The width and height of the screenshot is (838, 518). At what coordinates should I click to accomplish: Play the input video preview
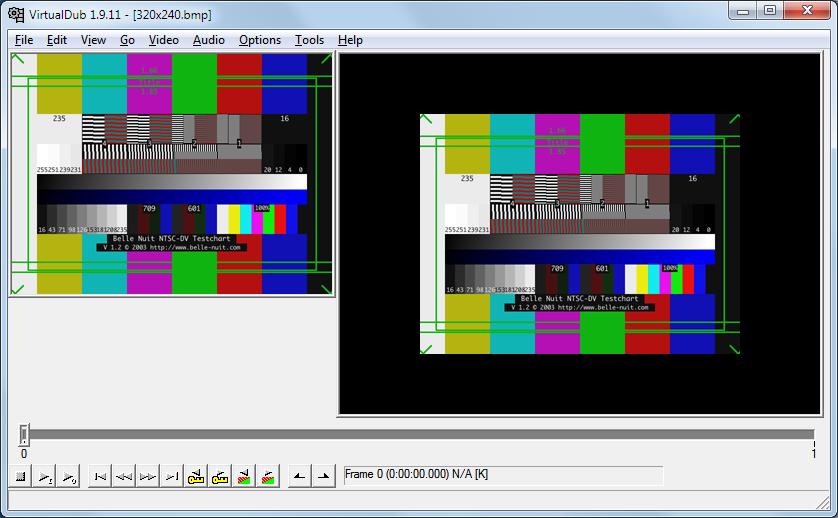pos(45,476)
